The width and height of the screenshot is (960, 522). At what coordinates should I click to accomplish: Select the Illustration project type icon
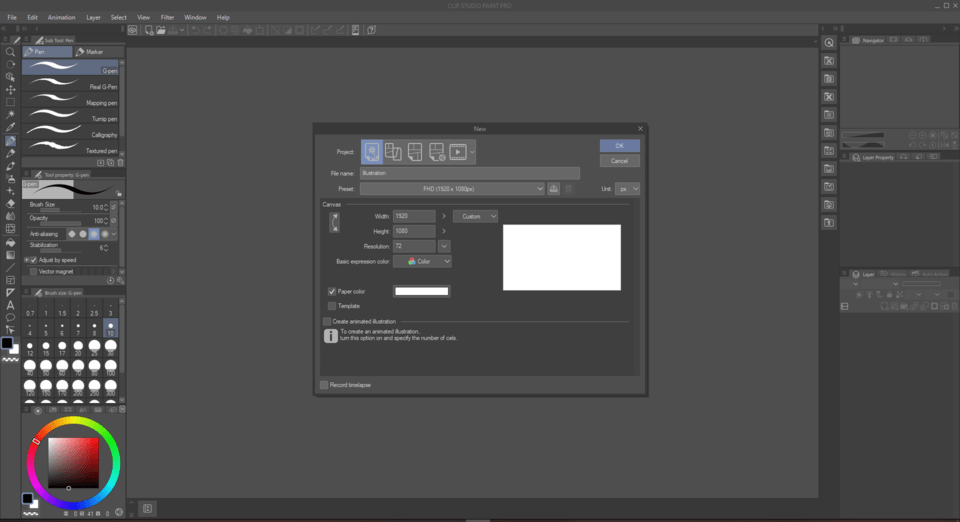[372, 152]
